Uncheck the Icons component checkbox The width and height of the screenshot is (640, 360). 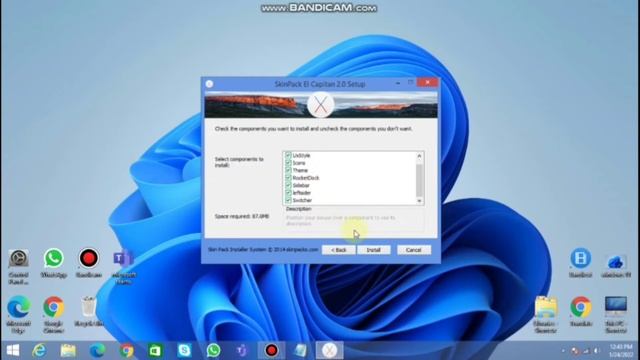click(x=288, y=163)
